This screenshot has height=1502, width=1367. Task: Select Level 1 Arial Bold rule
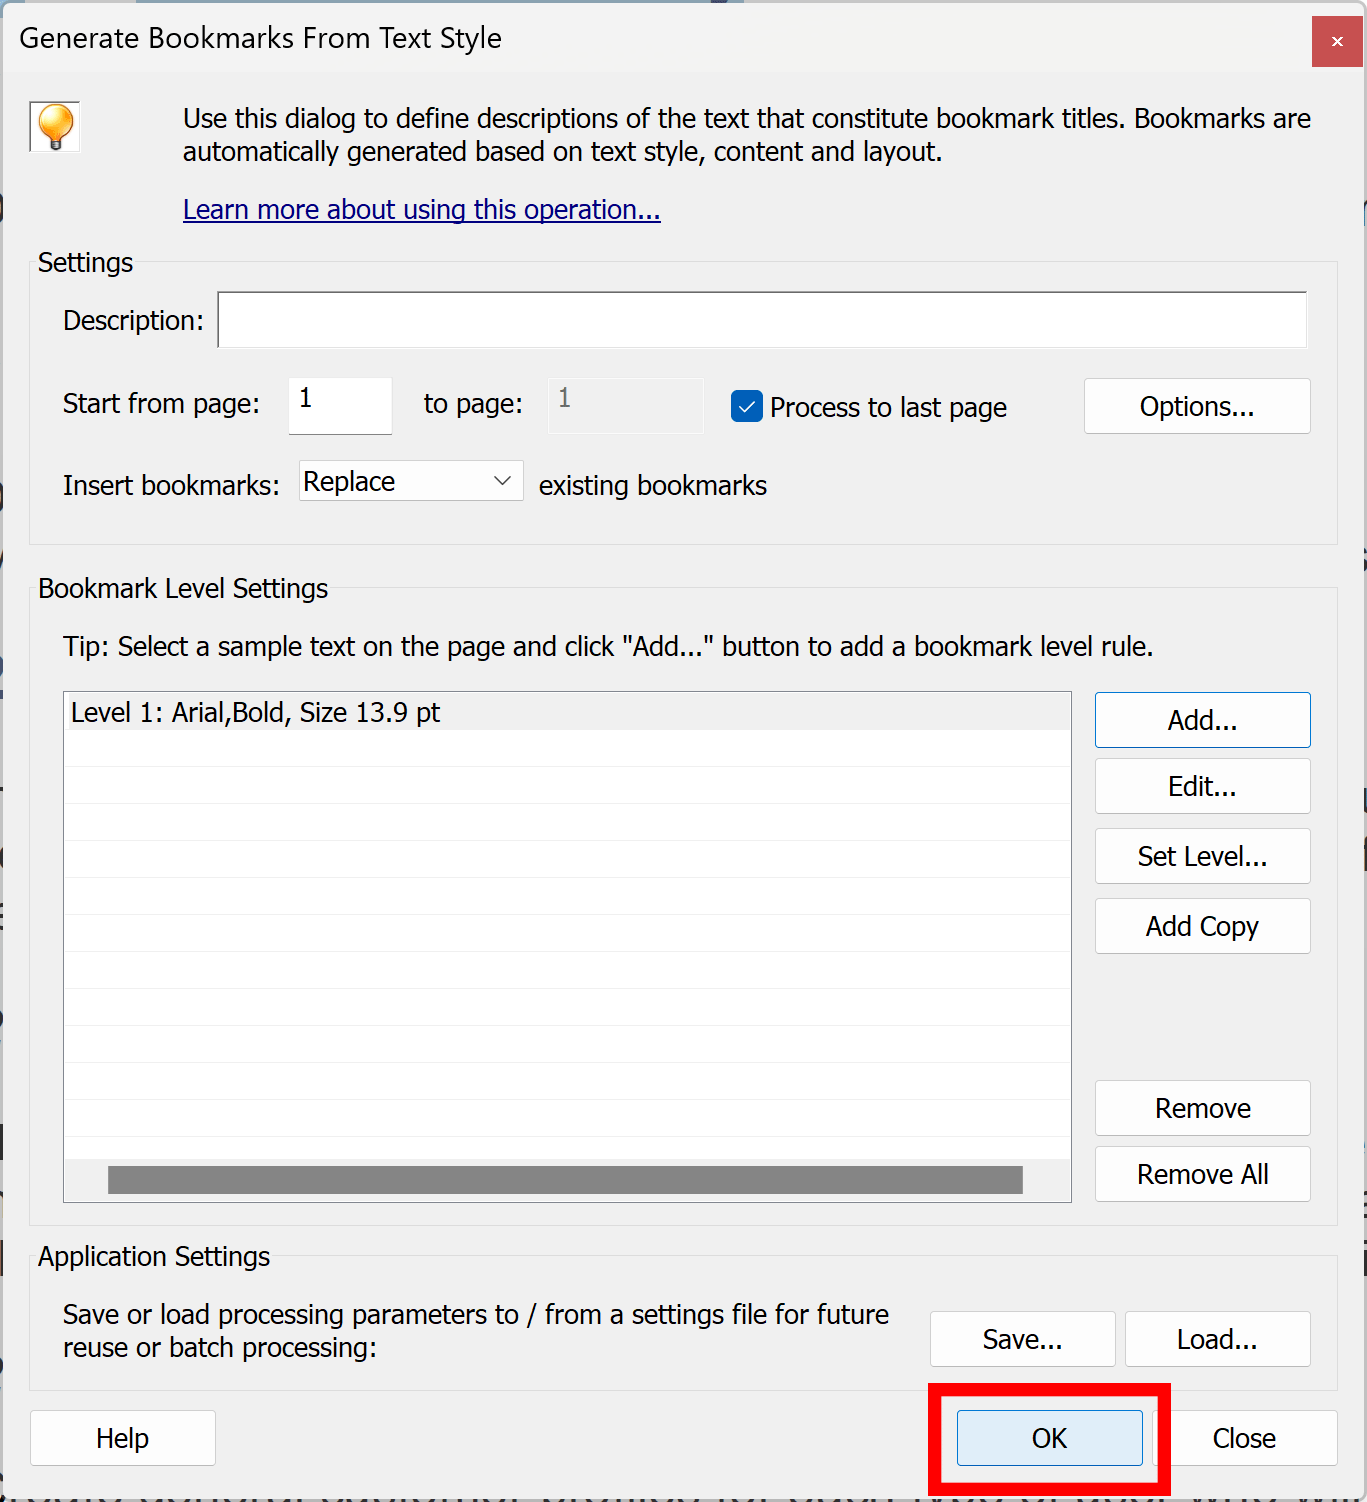pos(567,712)
